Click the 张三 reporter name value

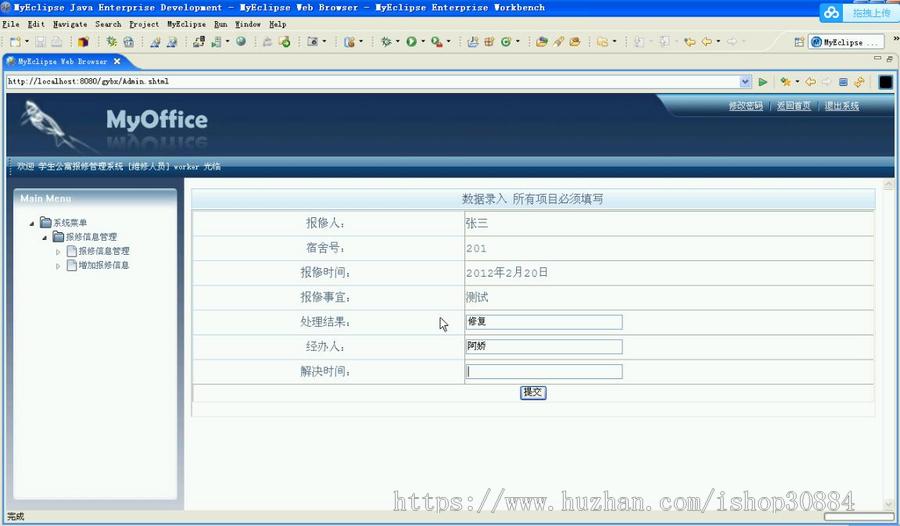(x=477, y=223)
